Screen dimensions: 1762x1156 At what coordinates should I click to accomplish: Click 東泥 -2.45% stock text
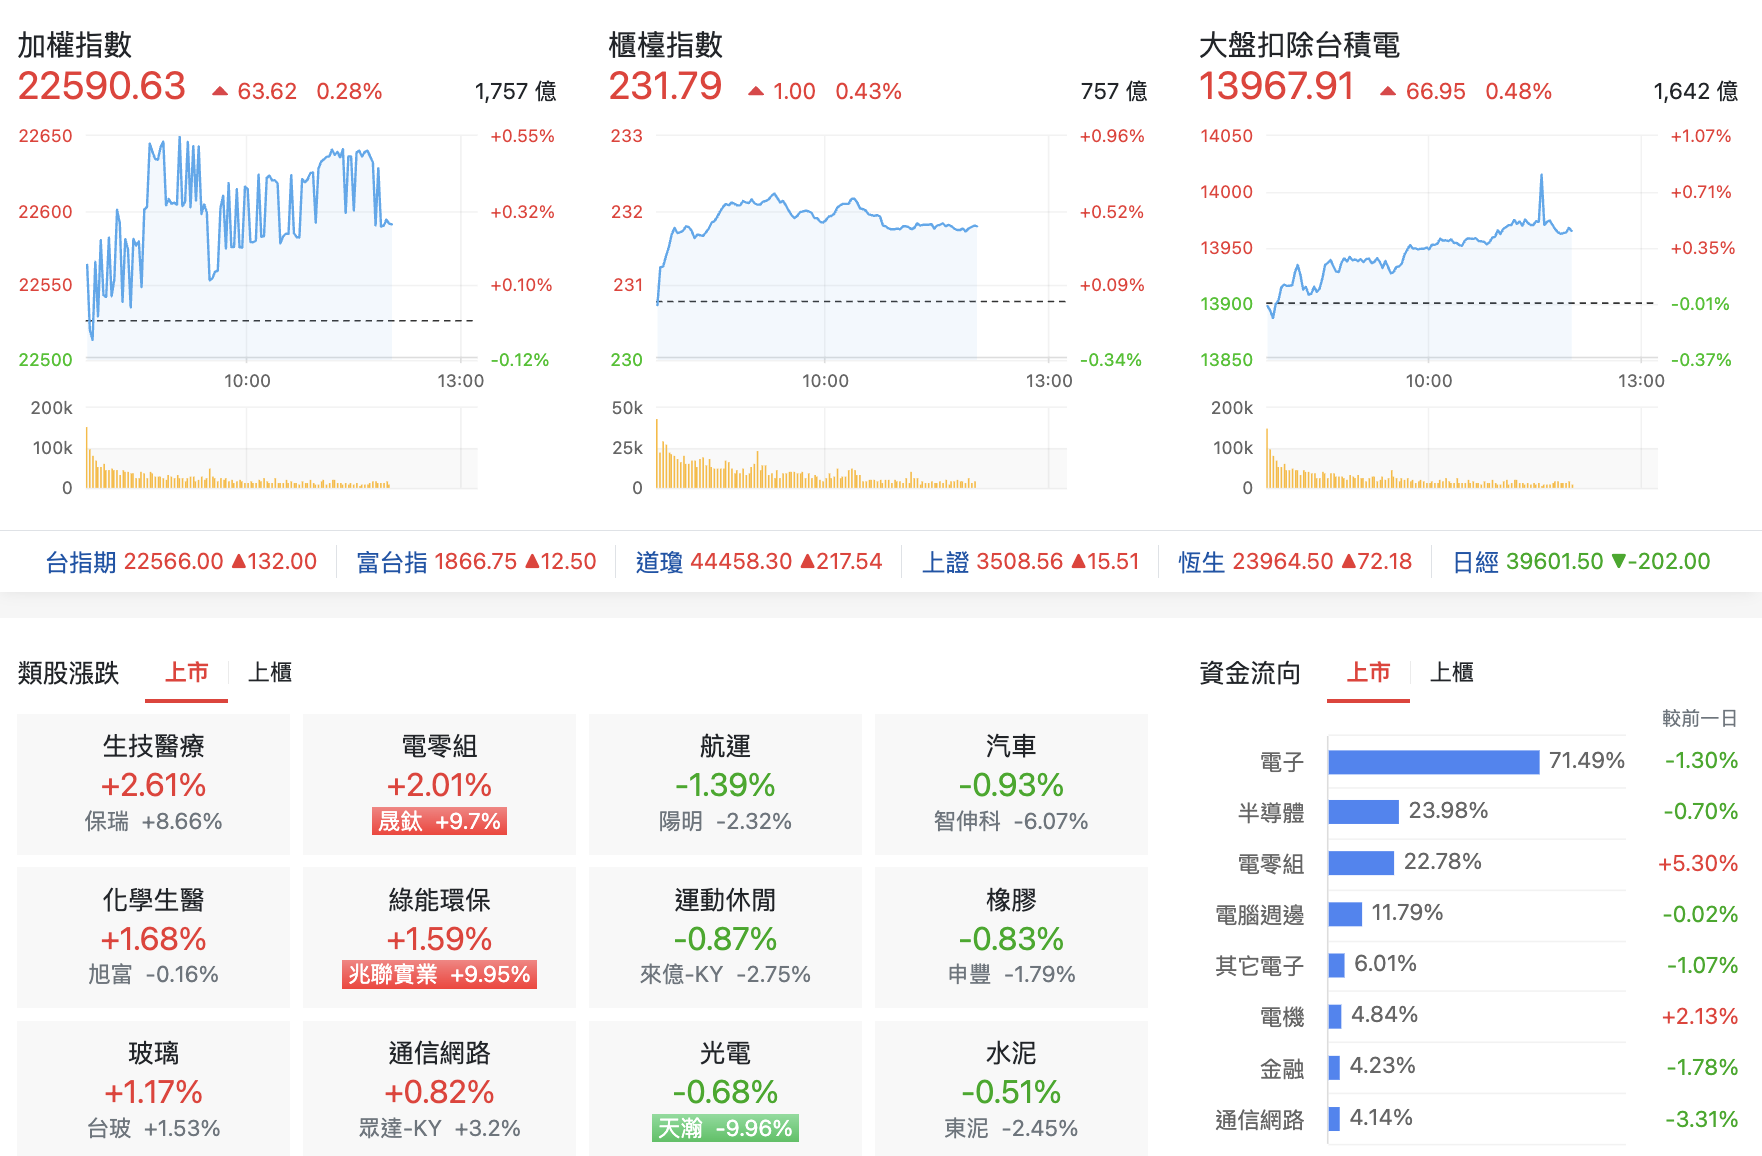[1011, 1128]
